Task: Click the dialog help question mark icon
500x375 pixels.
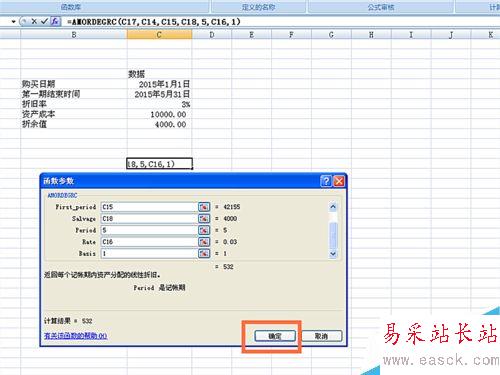Action: point(326,181)
